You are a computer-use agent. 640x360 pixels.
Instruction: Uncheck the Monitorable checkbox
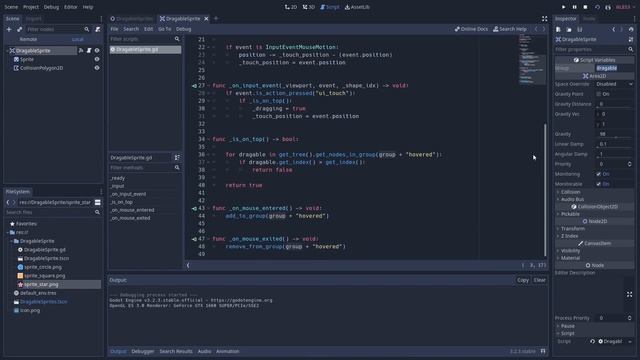(x=599, y=184)
